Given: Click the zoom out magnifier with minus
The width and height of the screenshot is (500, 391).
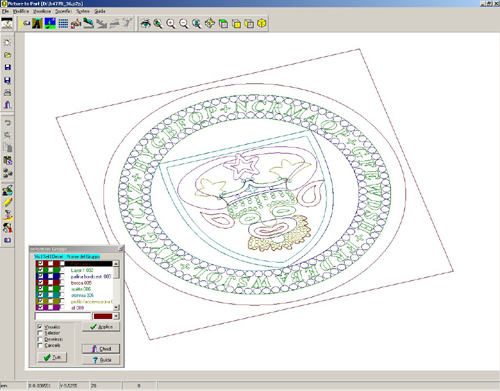Looking at the screenshot, I should [x=183, y=23].
